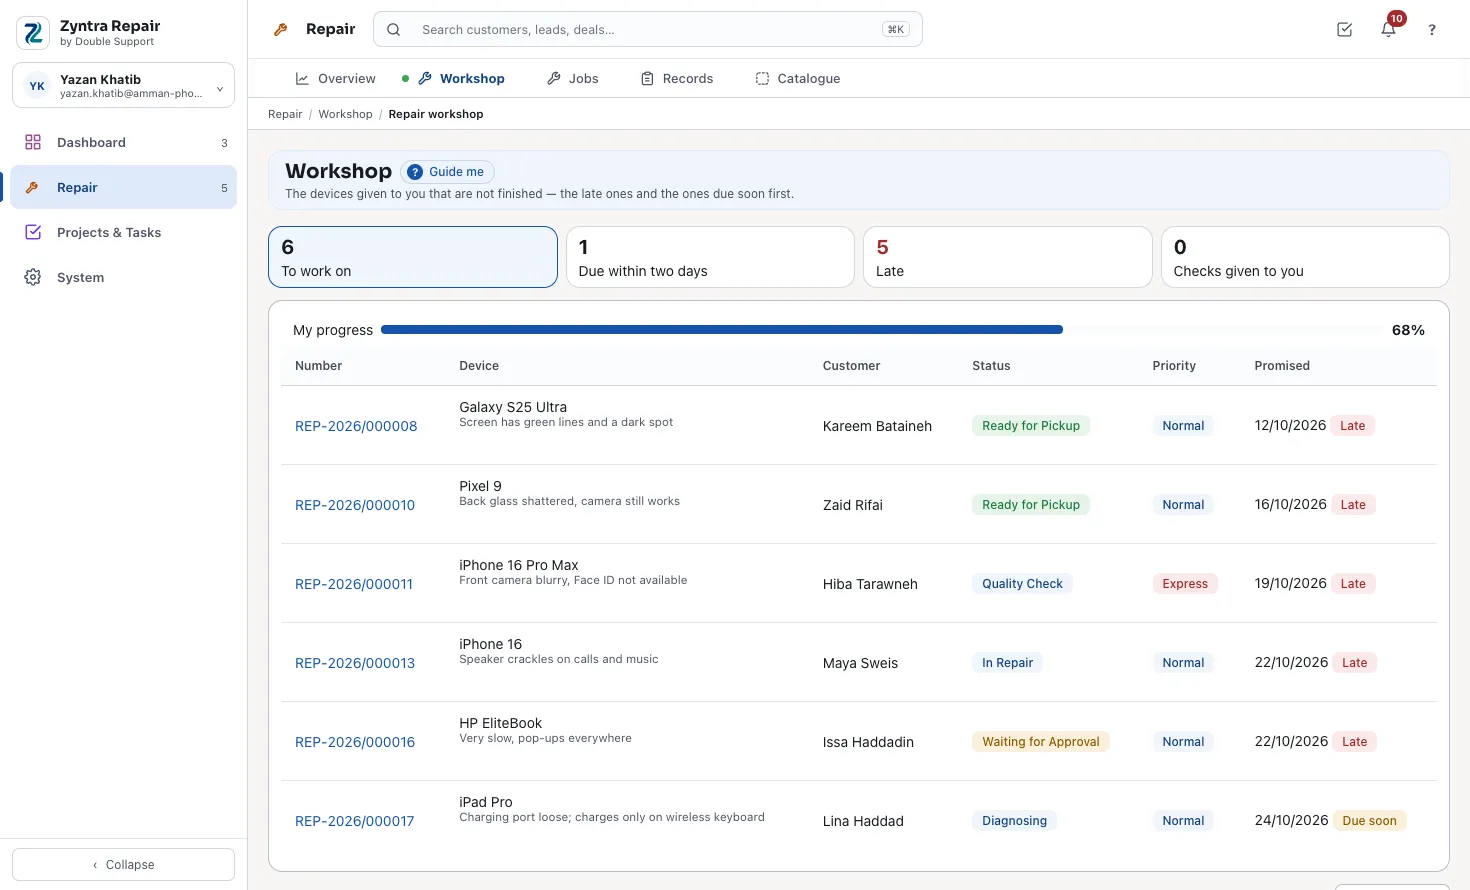Image resolution: width=1470 pixels, height=890 pixels.
Task: Click the Zyntra Repair logo icon
Action: pos(33,33)
